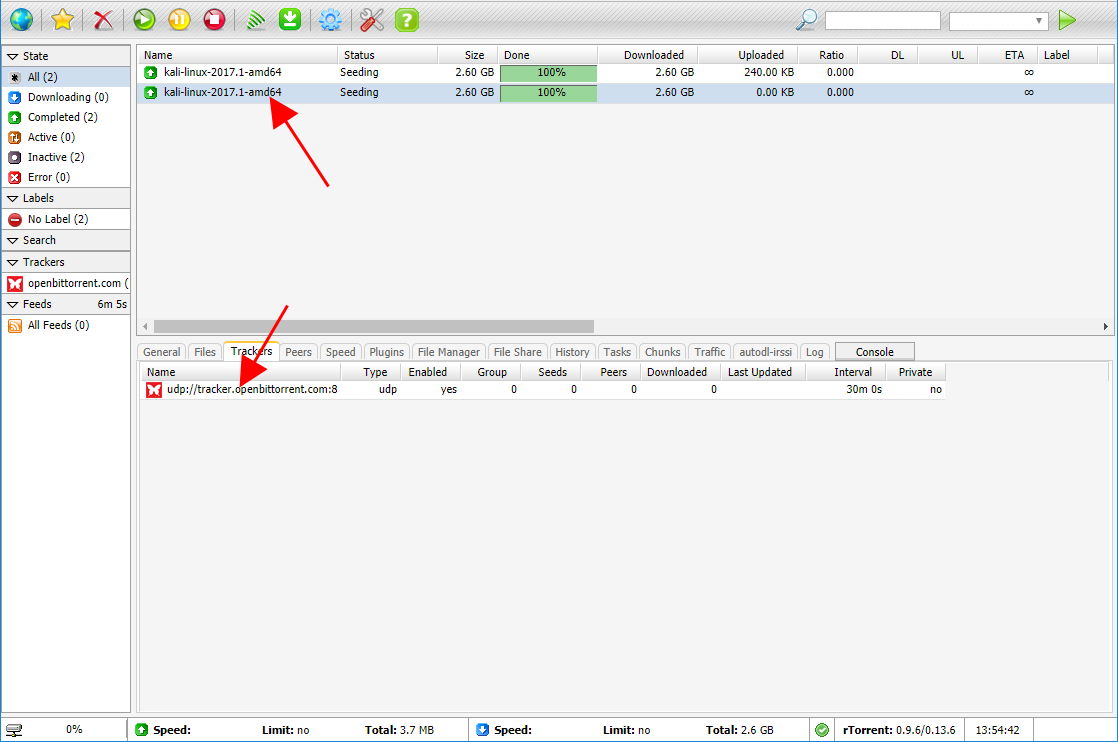The width and height of the screenshot is (1118, 742).
Task: Collapse the Trackers section
Action: coord(66,262)
